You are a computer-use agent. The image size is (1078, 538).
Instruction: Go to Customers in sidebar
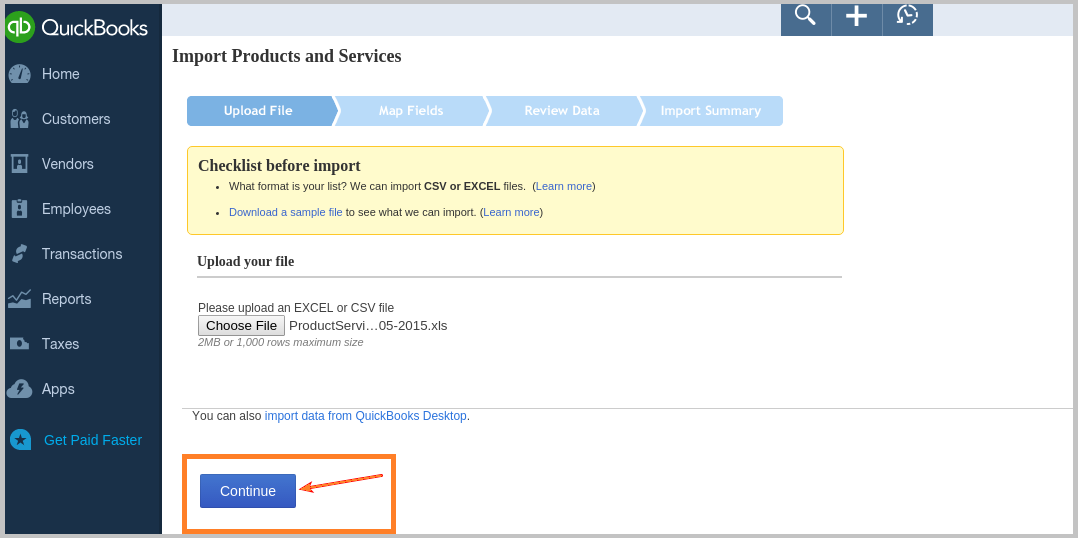tap(76, 120)
